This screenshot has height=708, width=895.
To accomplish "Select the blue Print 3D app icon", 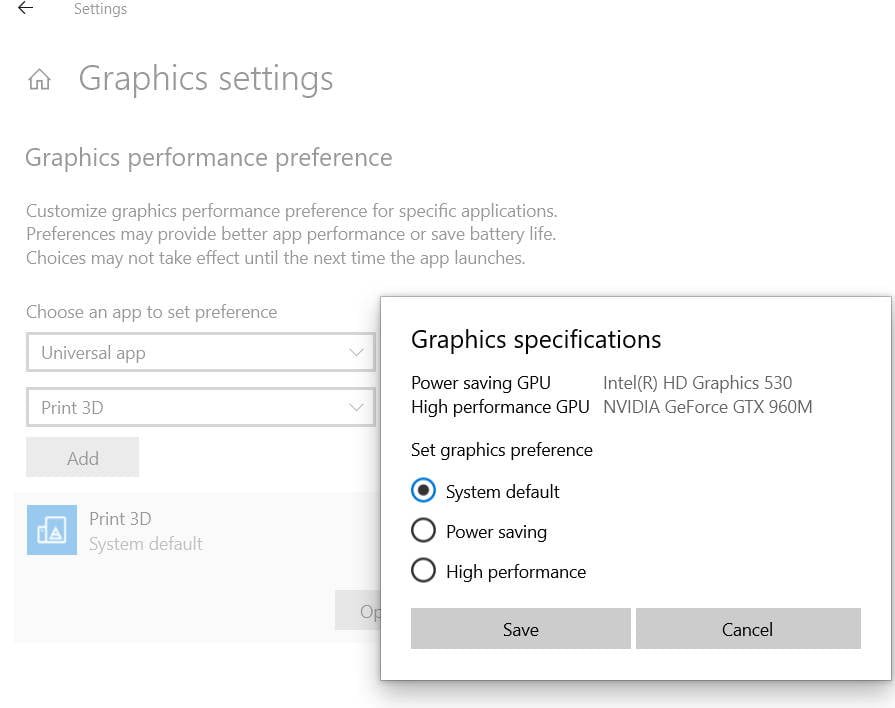I will (52, 530).
